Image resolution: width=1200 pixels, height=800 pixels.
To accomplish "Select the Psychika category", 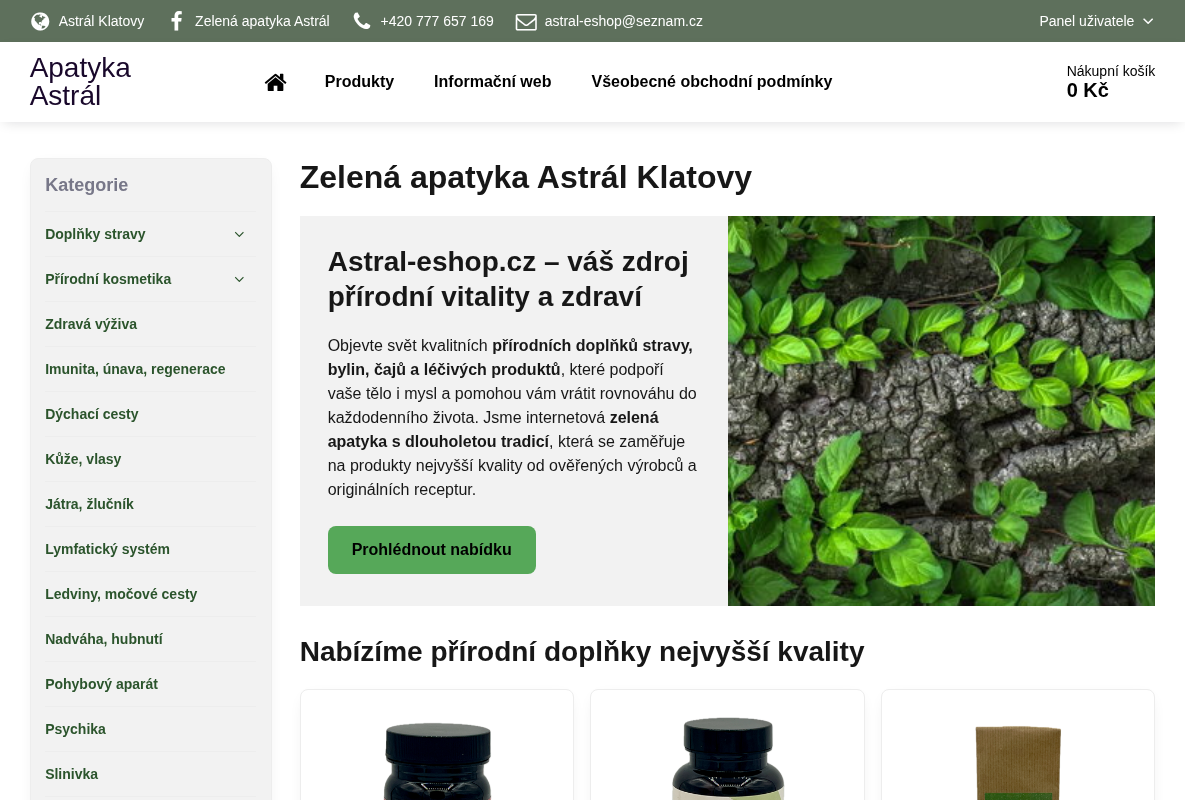I will 75,729.
